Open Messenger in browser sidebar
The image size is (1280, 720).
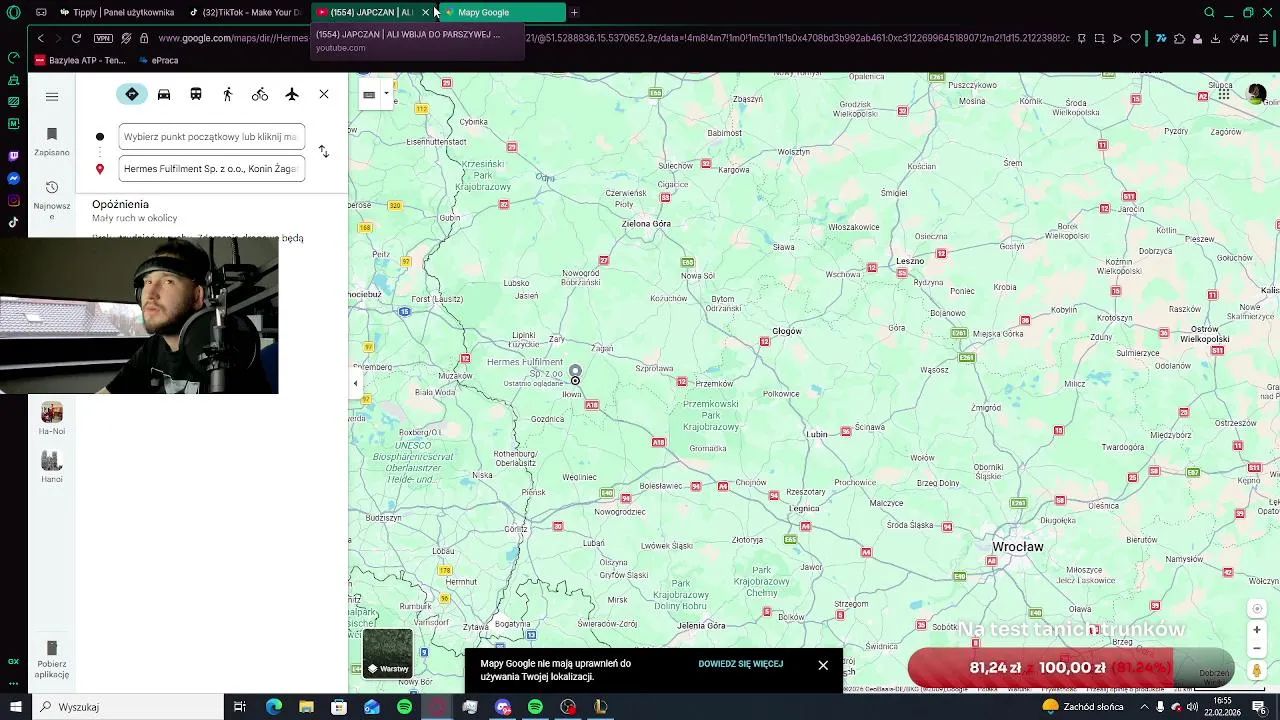(x=13, y=178)
